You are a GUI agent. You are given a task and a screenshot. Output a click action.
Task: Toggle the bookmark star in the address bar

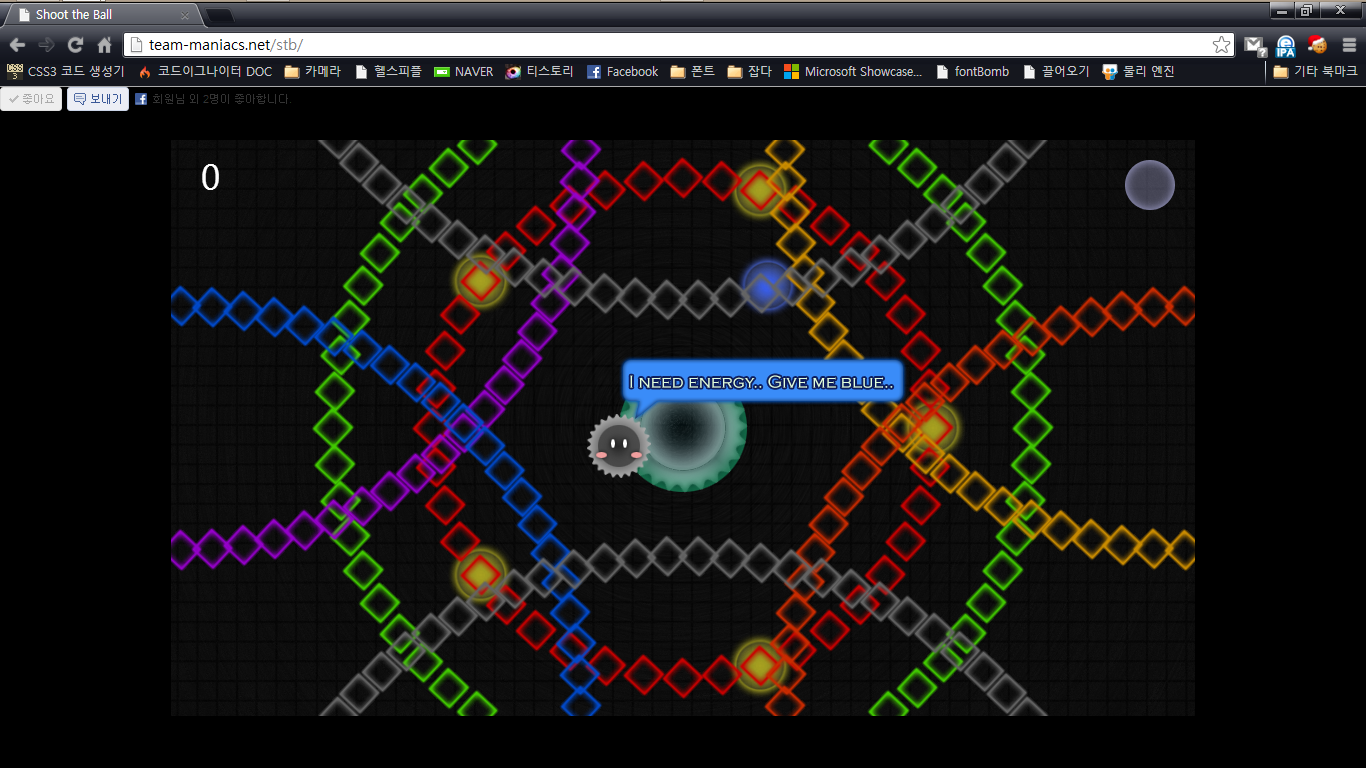click(1221, 45)
